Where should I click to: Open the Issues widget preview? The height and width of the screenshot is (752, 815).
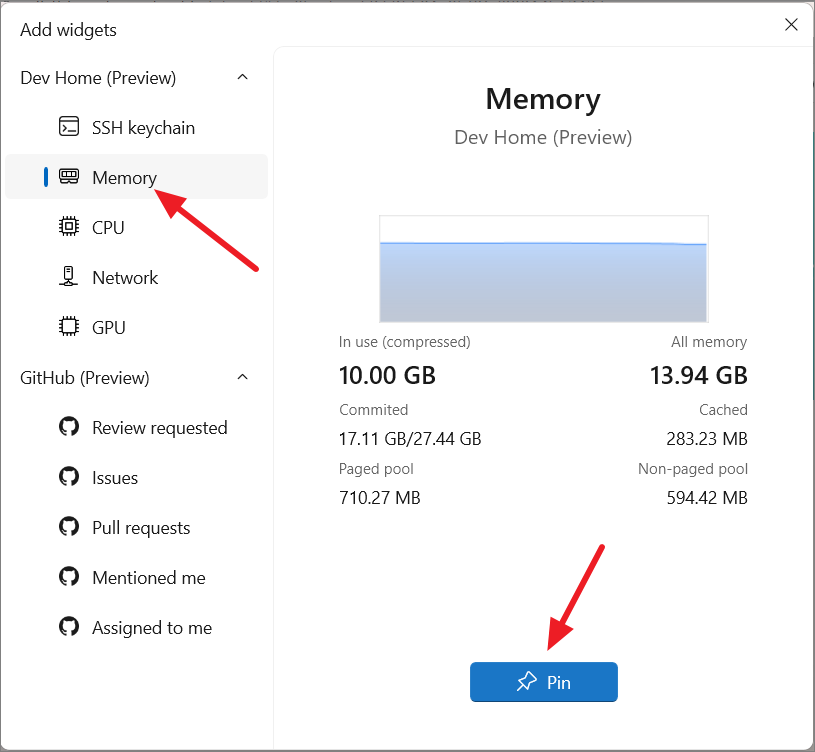[136, 477]
